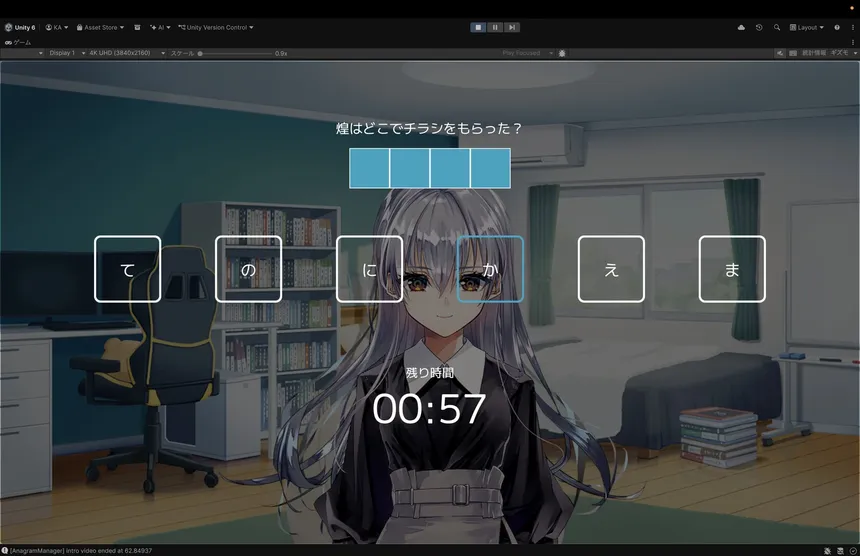Click the help question mark icon
This screenshot has width=860, height=556.
tap(837, 27)
